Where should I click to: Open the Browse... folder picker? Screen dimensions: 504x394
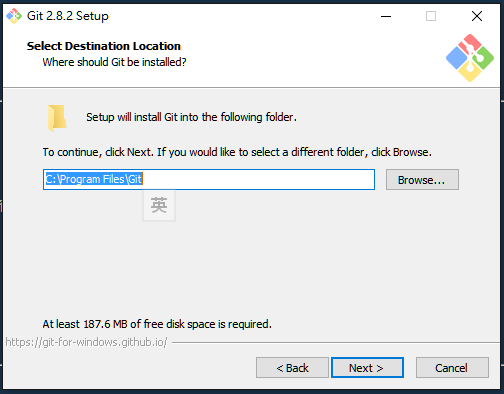[422, 180]
